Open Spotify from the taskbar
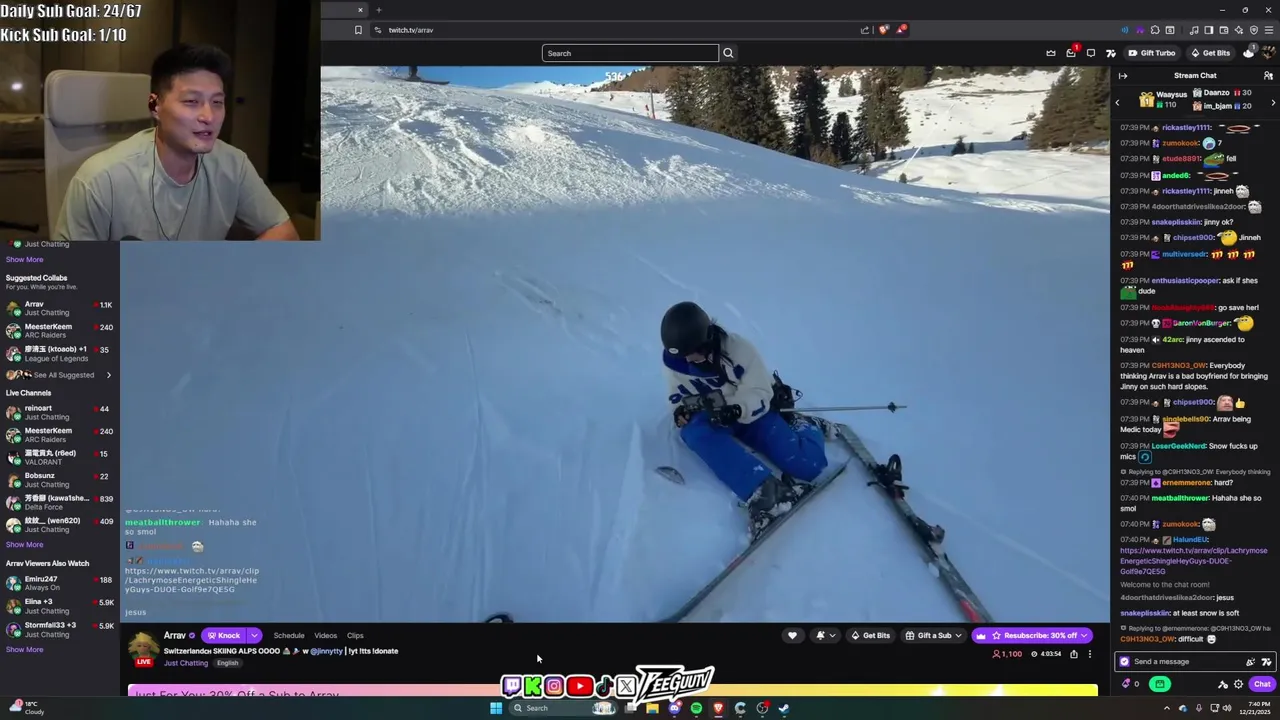 click(696, 708)
